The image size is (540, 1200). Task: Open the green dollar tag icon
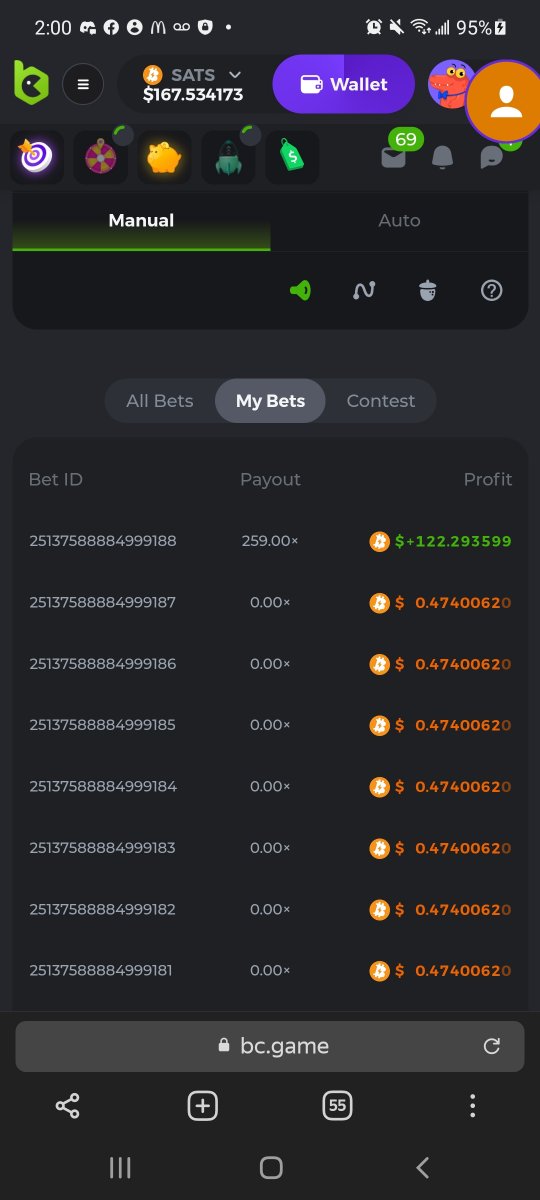point(292,158)
